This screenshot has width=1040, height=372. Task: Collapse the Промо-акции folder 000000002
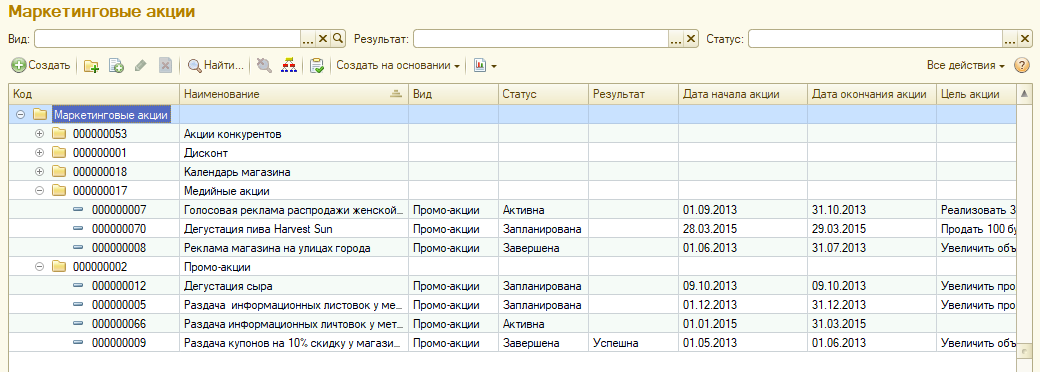[x=39, y=267]
